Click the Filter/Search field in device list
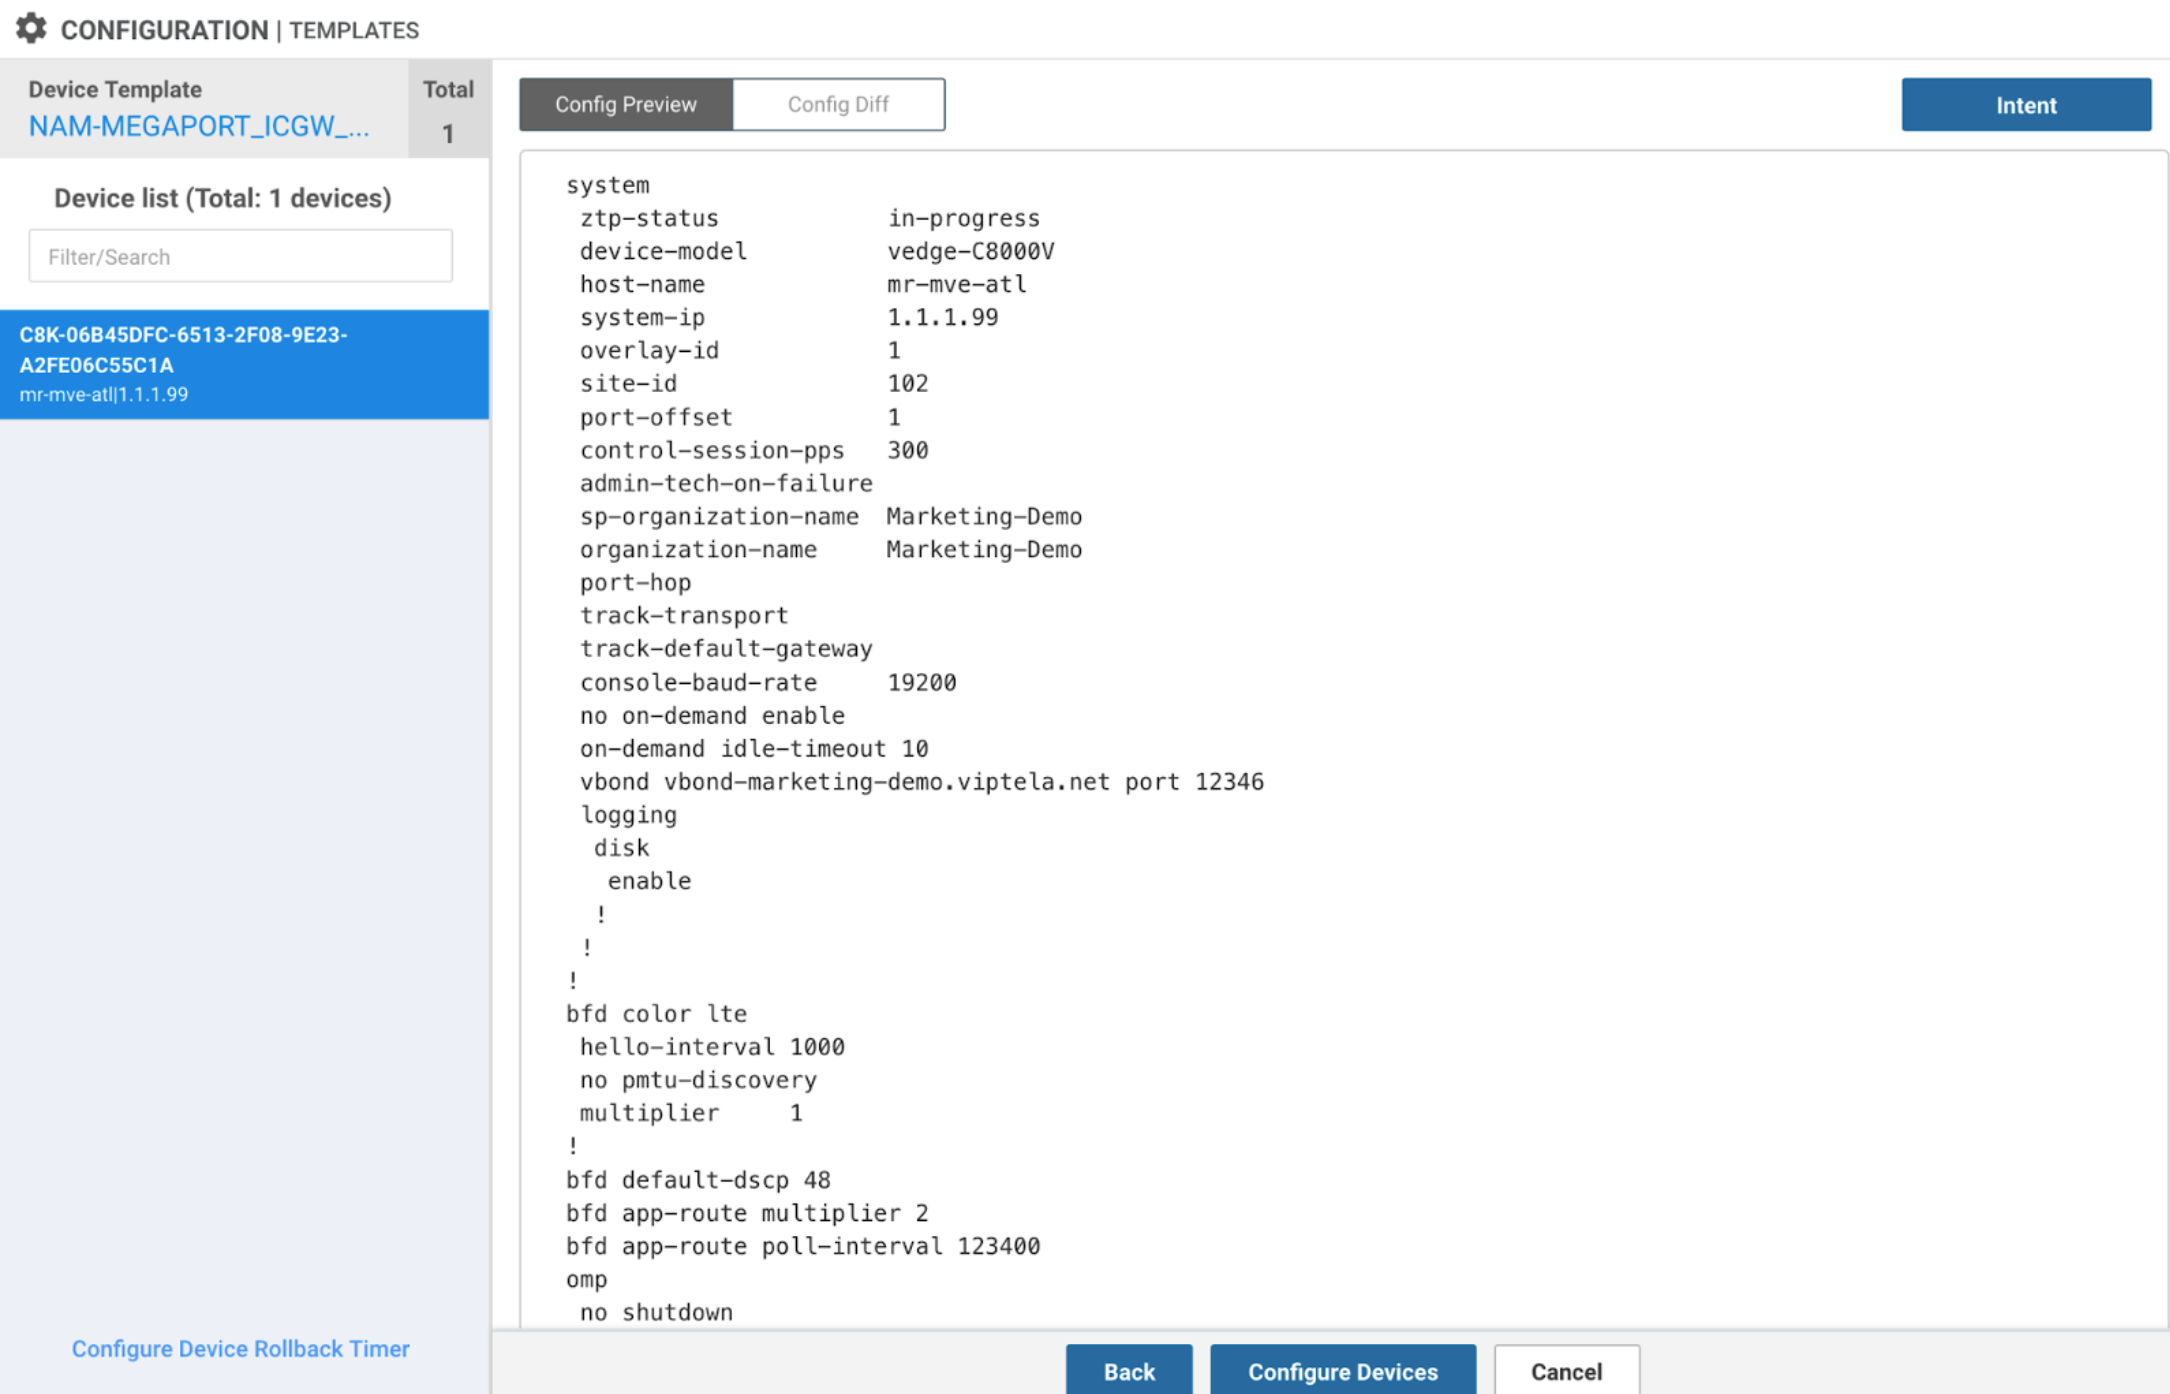The image size is (2170, 1394). (240, 256)
